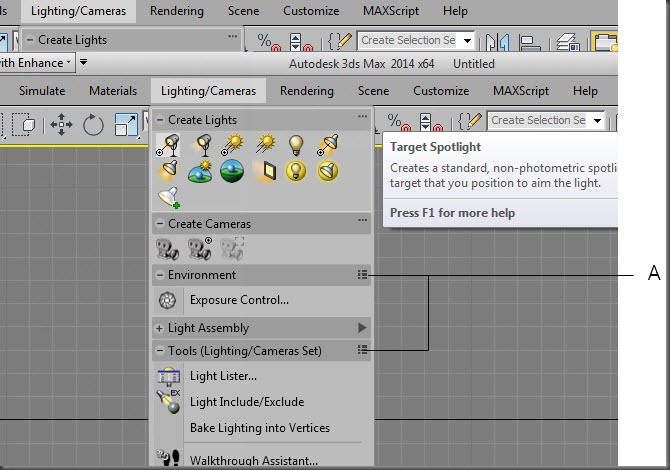
Task: Click the lamp icon with green plus
Action: (169, 198)
